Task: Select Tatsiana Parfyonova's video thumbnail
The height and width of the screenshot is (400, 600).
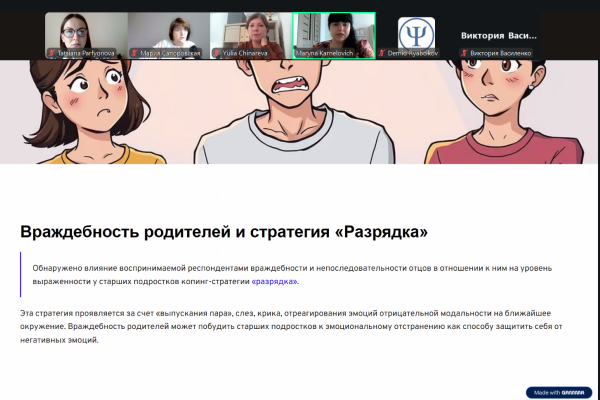Action: pos(86,32)
